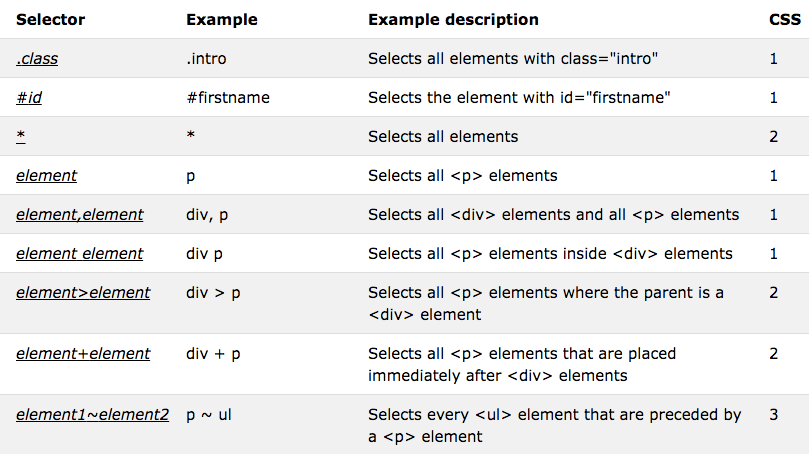Screen dimensions: 809x454
Task: Click the 'div + p' example cell
Action: (213, 354)
